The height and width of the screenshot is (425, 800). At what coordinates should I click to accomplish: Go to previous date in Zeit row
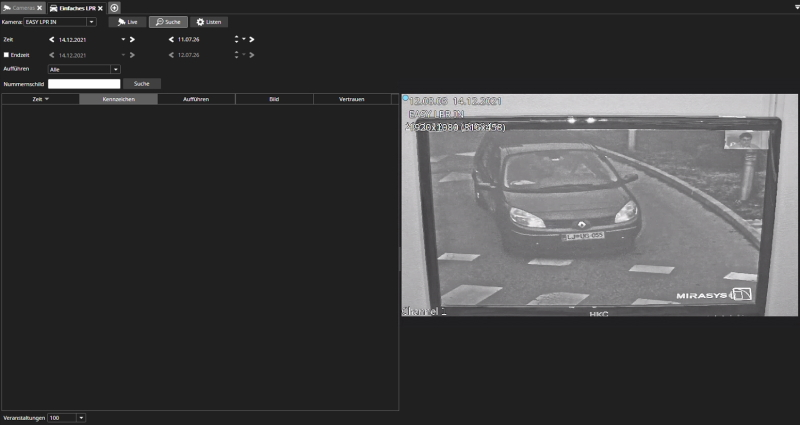51,39
